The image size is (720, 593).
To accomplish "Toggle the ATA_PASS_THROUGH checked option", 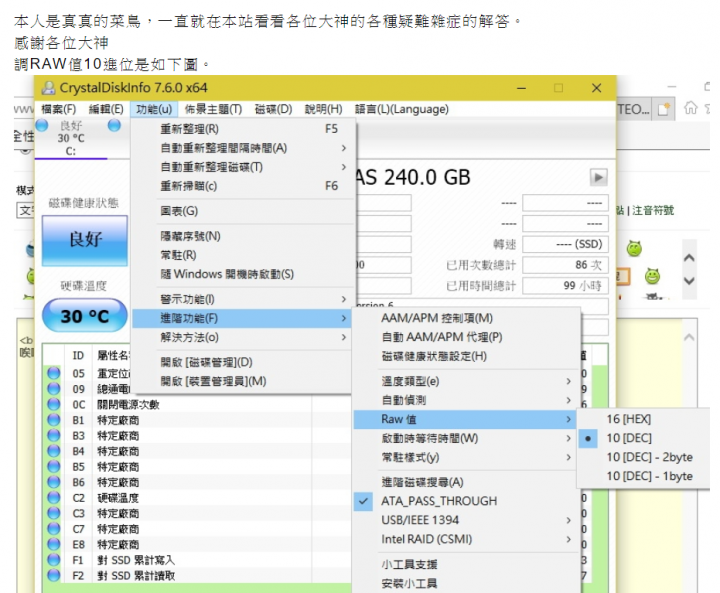I will coord(466,501).
